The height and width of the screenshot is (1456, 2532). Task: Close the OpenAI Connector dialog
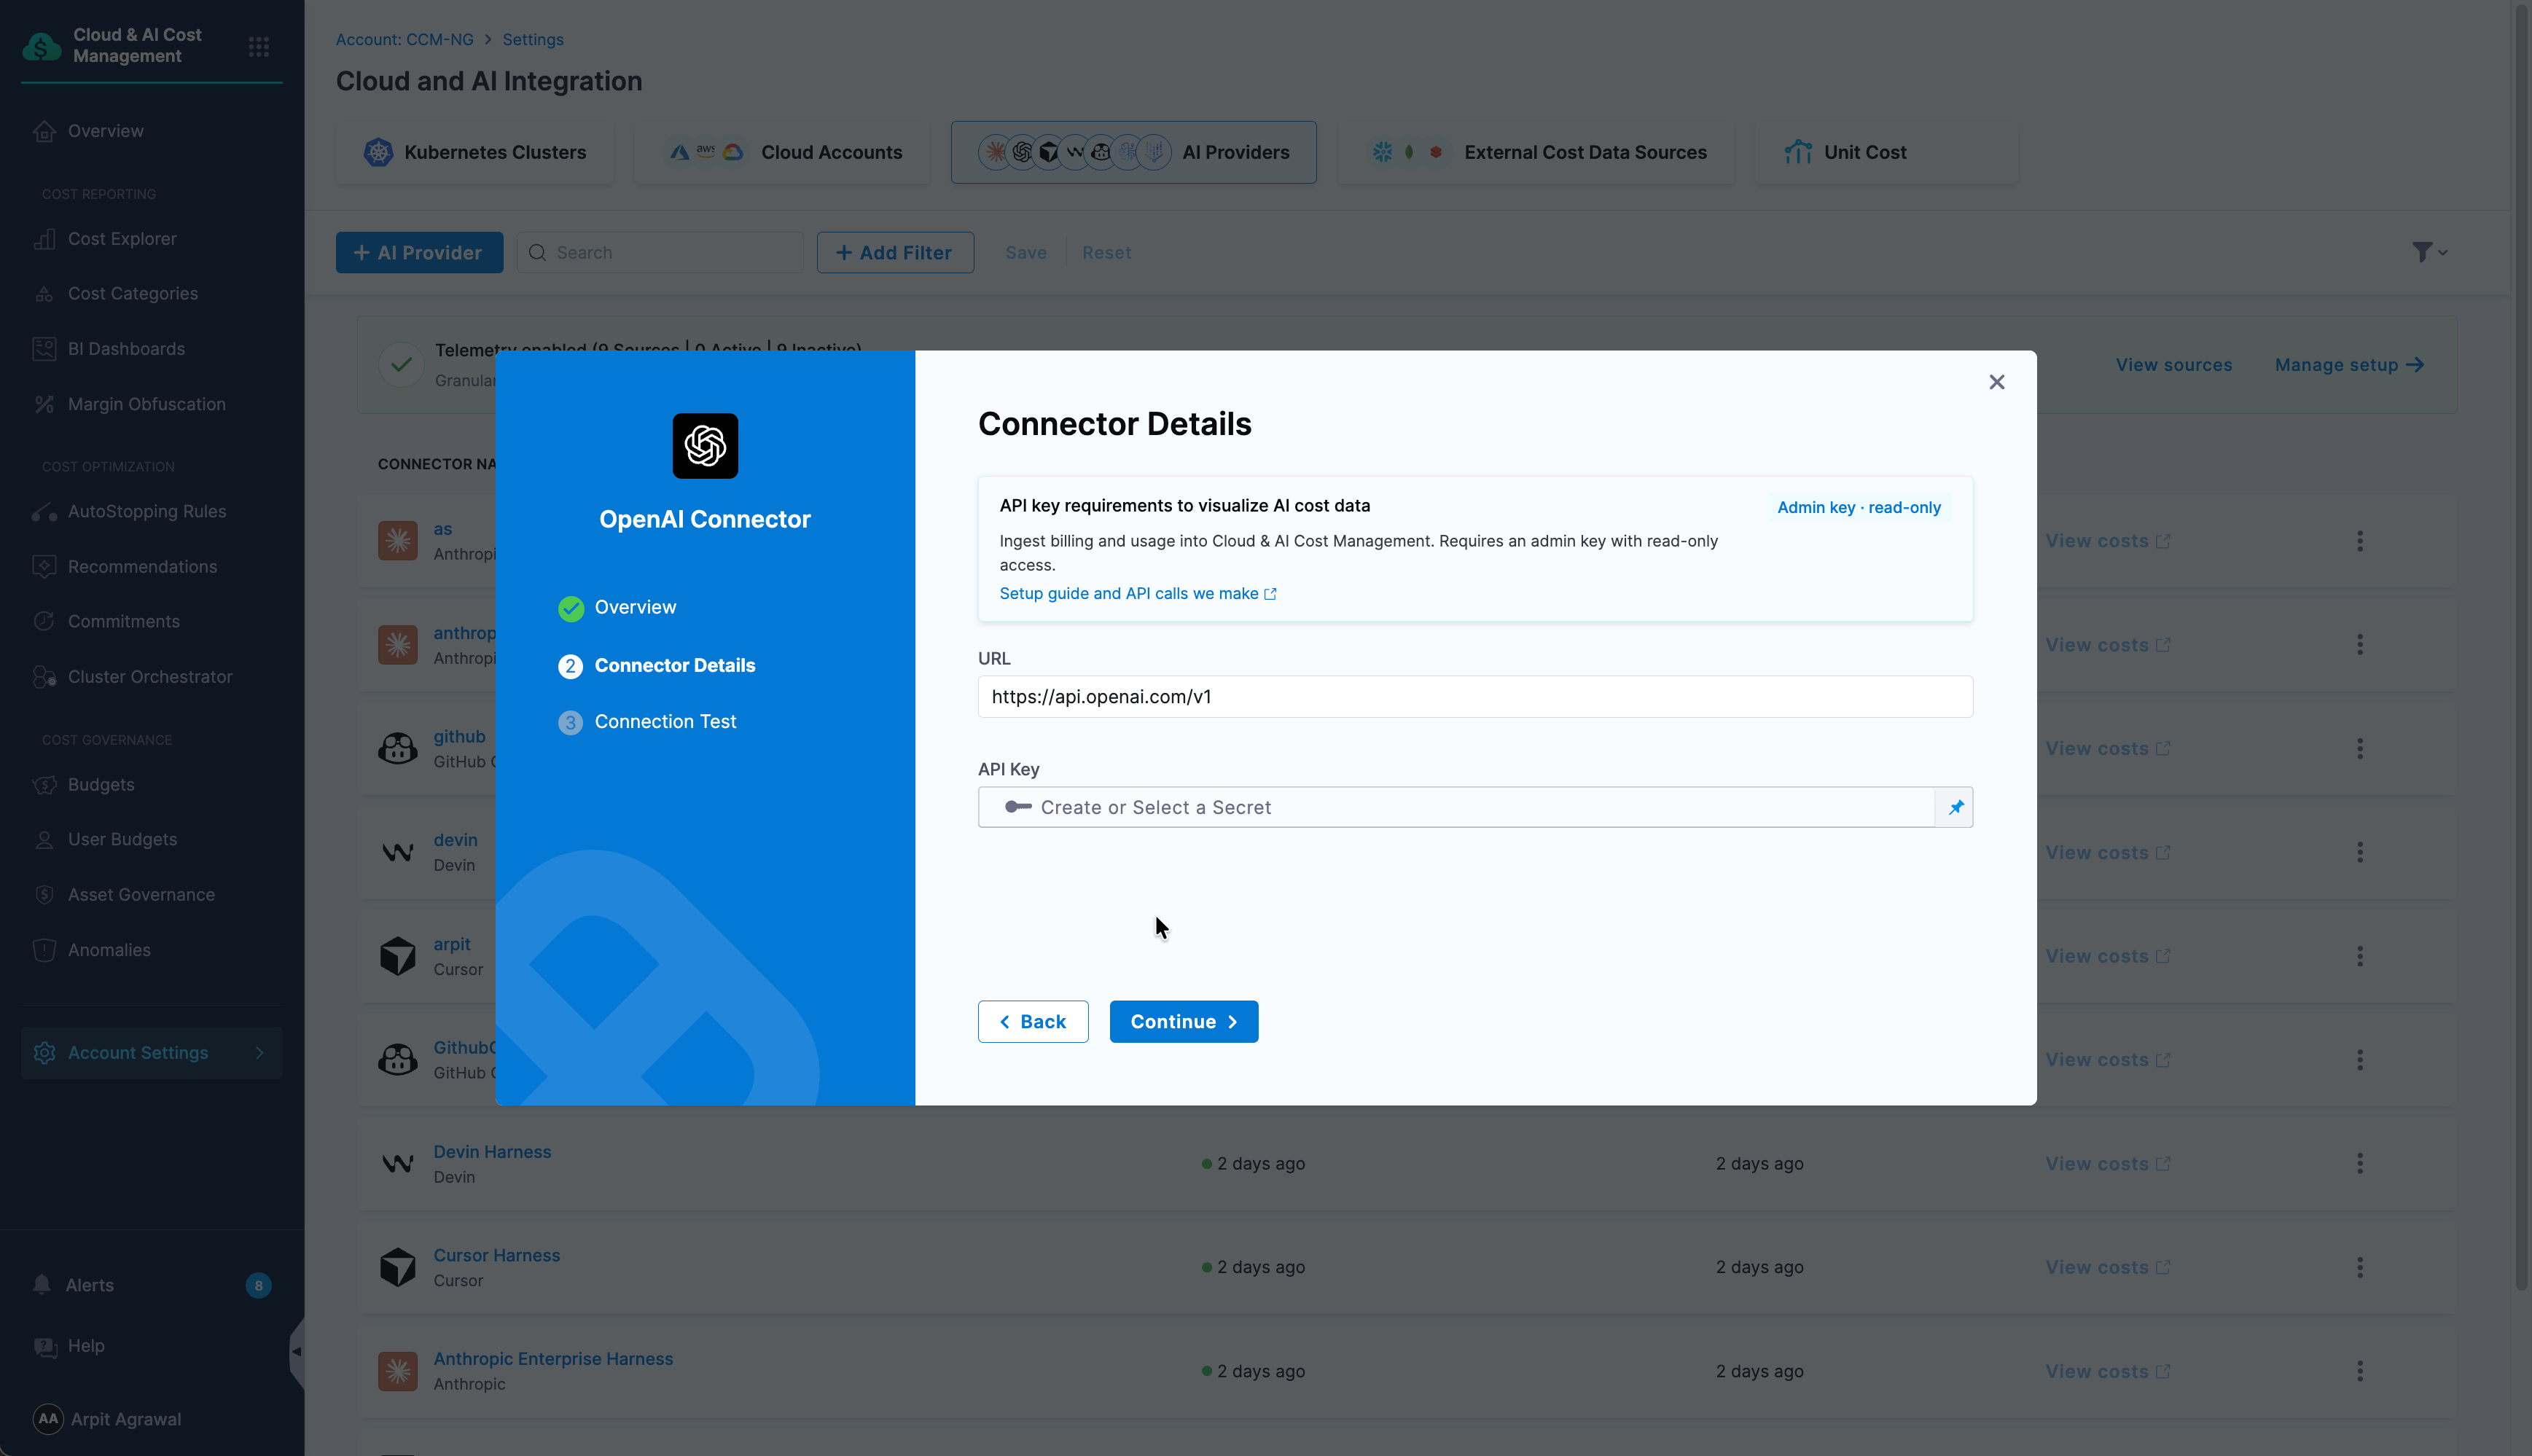(x=1996, y=382)
